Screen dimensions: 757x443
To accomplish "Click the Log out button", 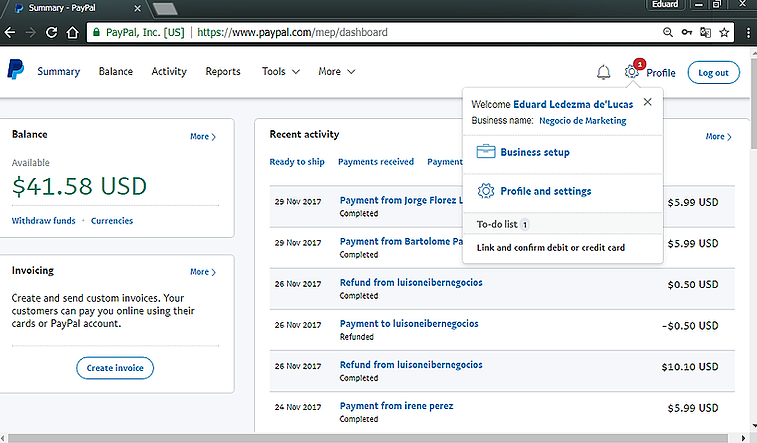I will [x=713, y=72].
